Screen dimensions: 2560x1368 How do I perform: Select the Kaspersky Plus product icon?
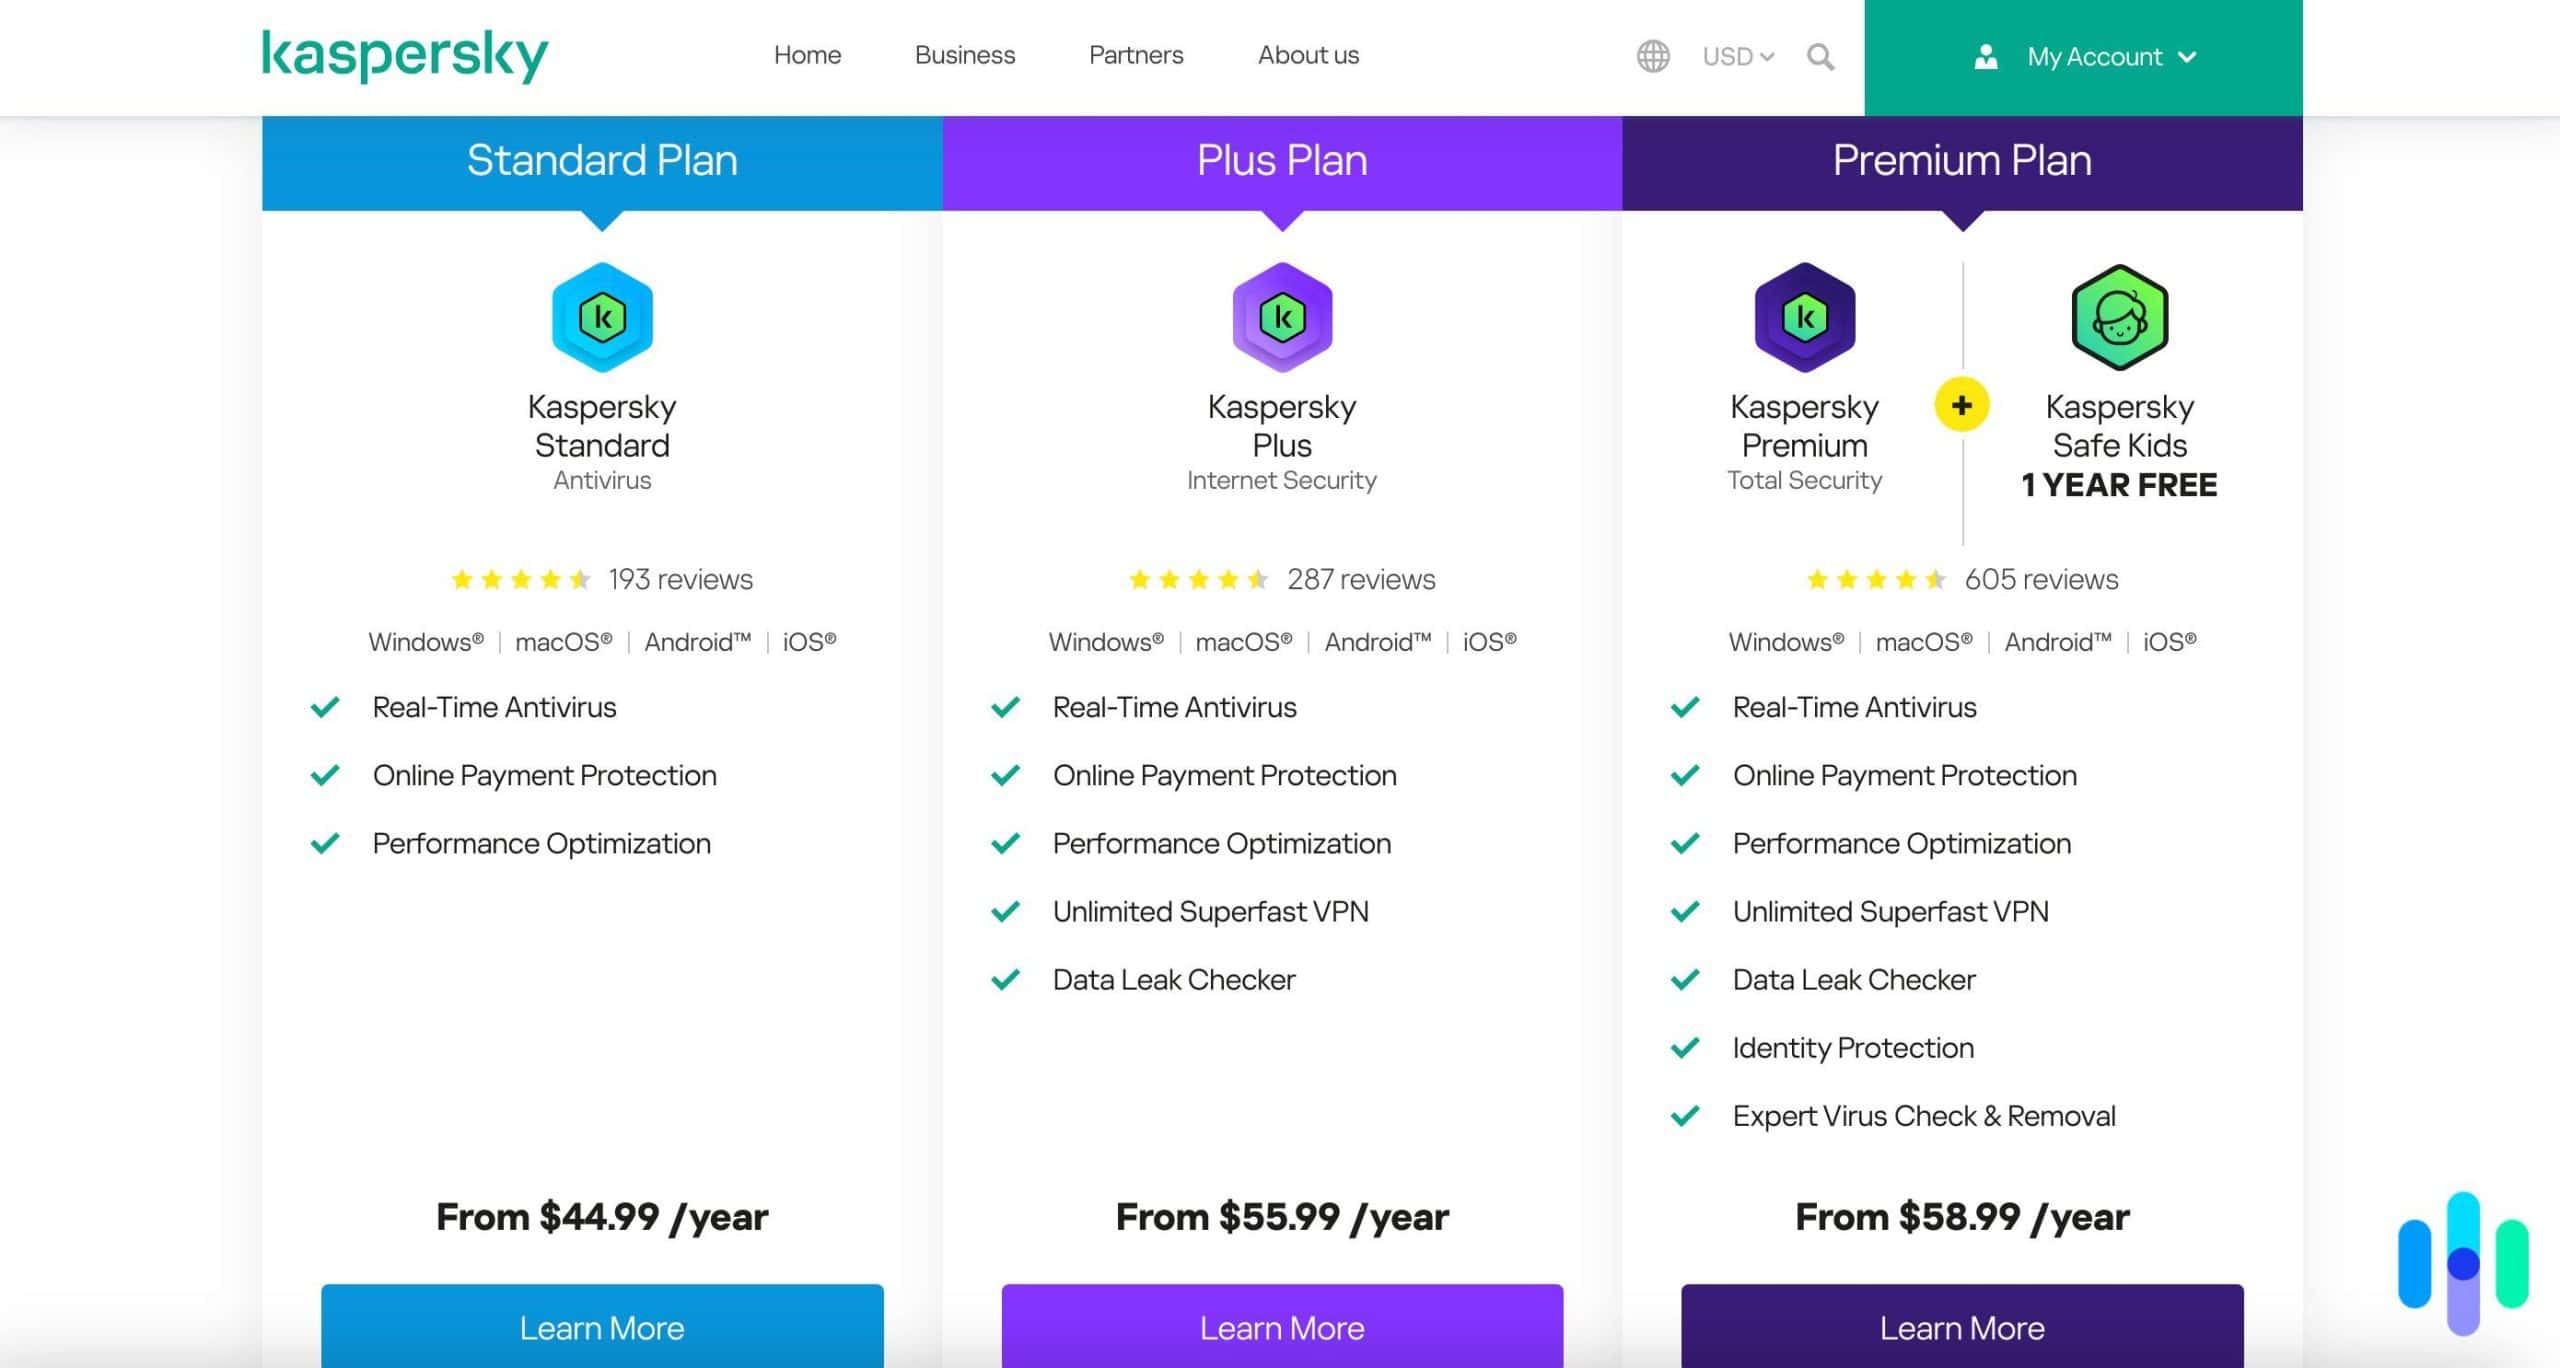1282,316
